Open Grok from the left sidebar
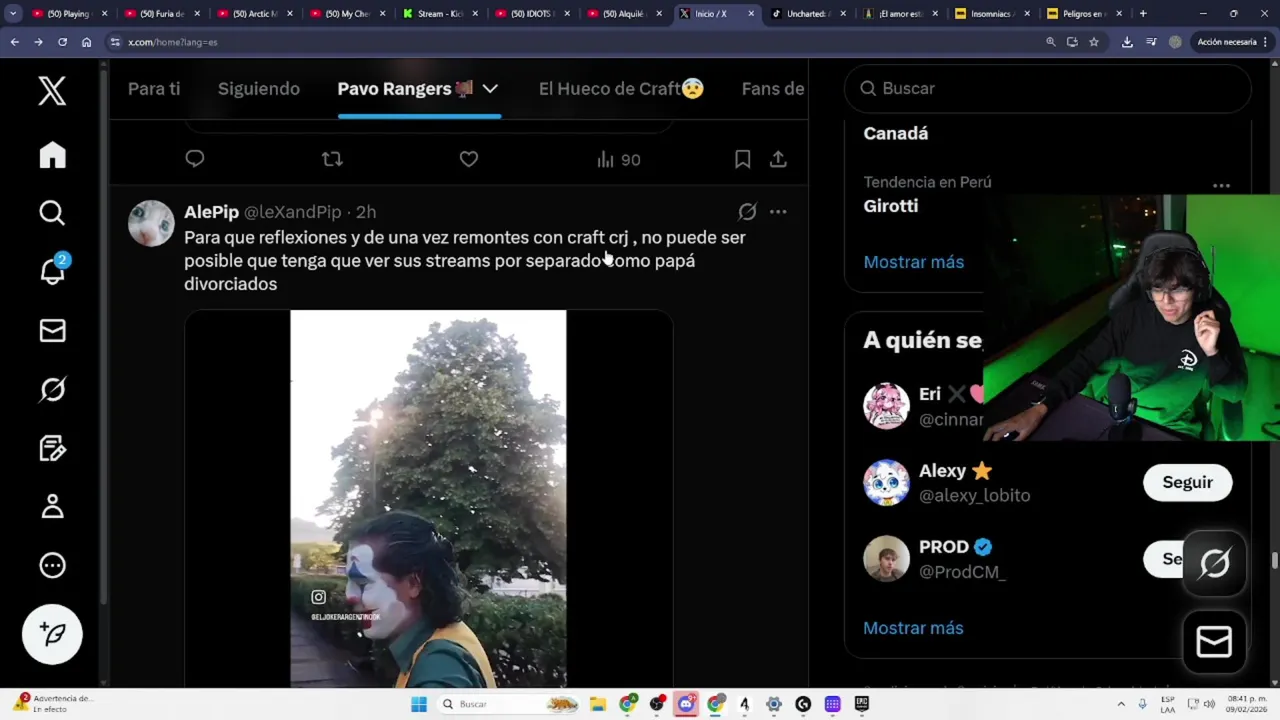The height and width of the screenshot is (720, 1280). pos(52,389)
